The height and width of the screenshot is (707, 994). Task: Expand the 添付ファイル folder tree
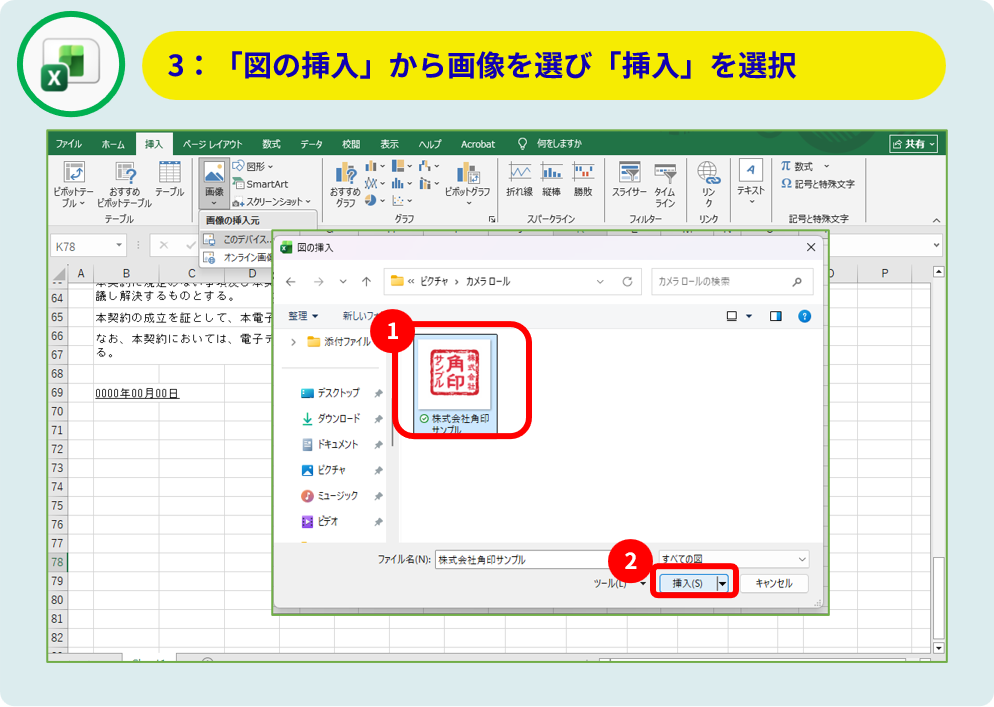pos(293,342)
